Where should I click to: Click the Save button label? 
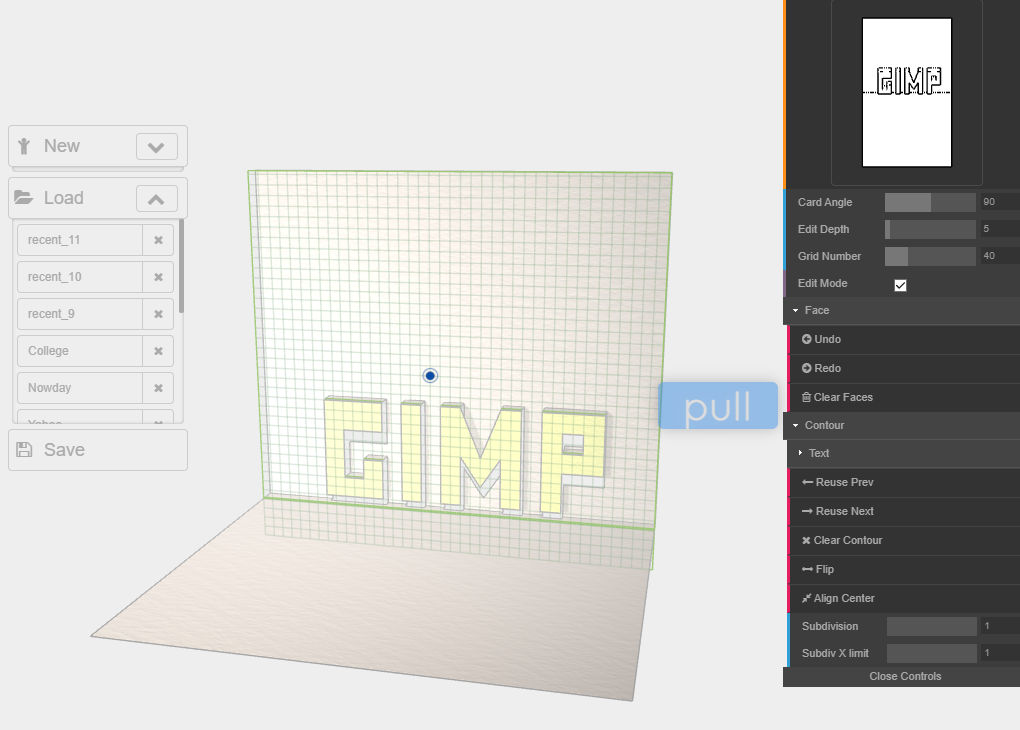[64, 450]
